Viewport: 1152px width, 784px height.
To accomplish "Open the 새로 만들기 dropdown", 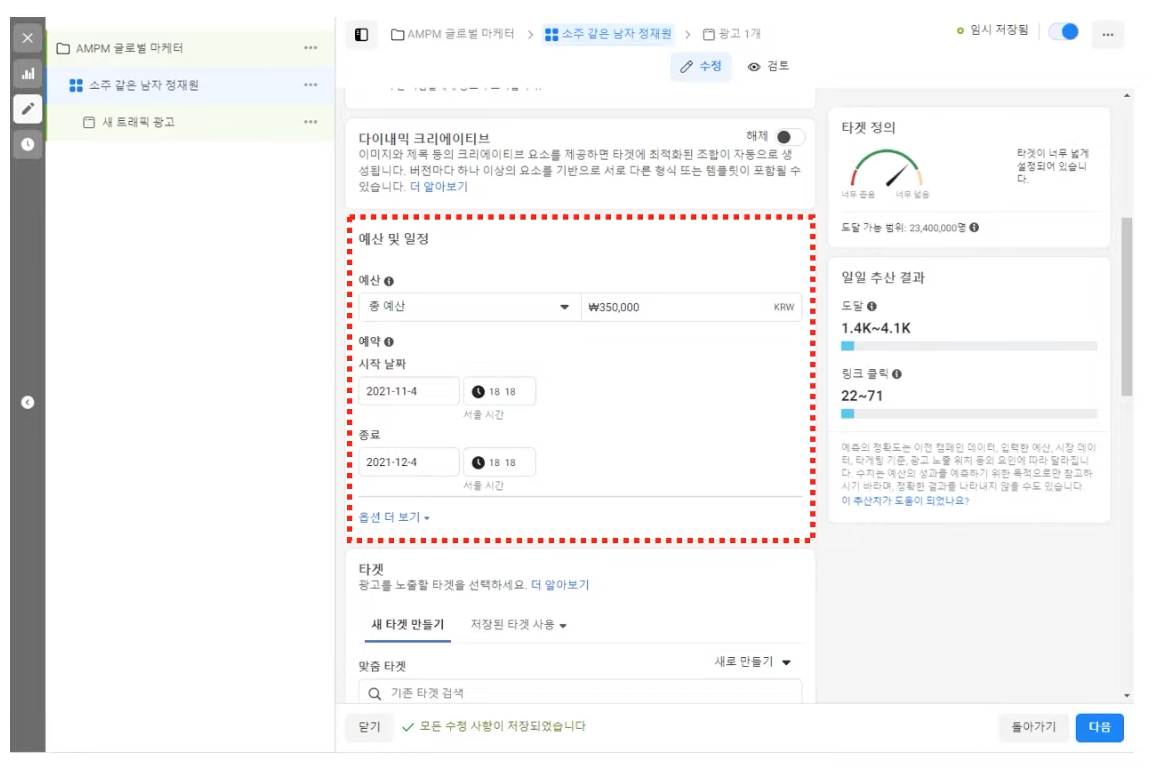I will (752, 662).
